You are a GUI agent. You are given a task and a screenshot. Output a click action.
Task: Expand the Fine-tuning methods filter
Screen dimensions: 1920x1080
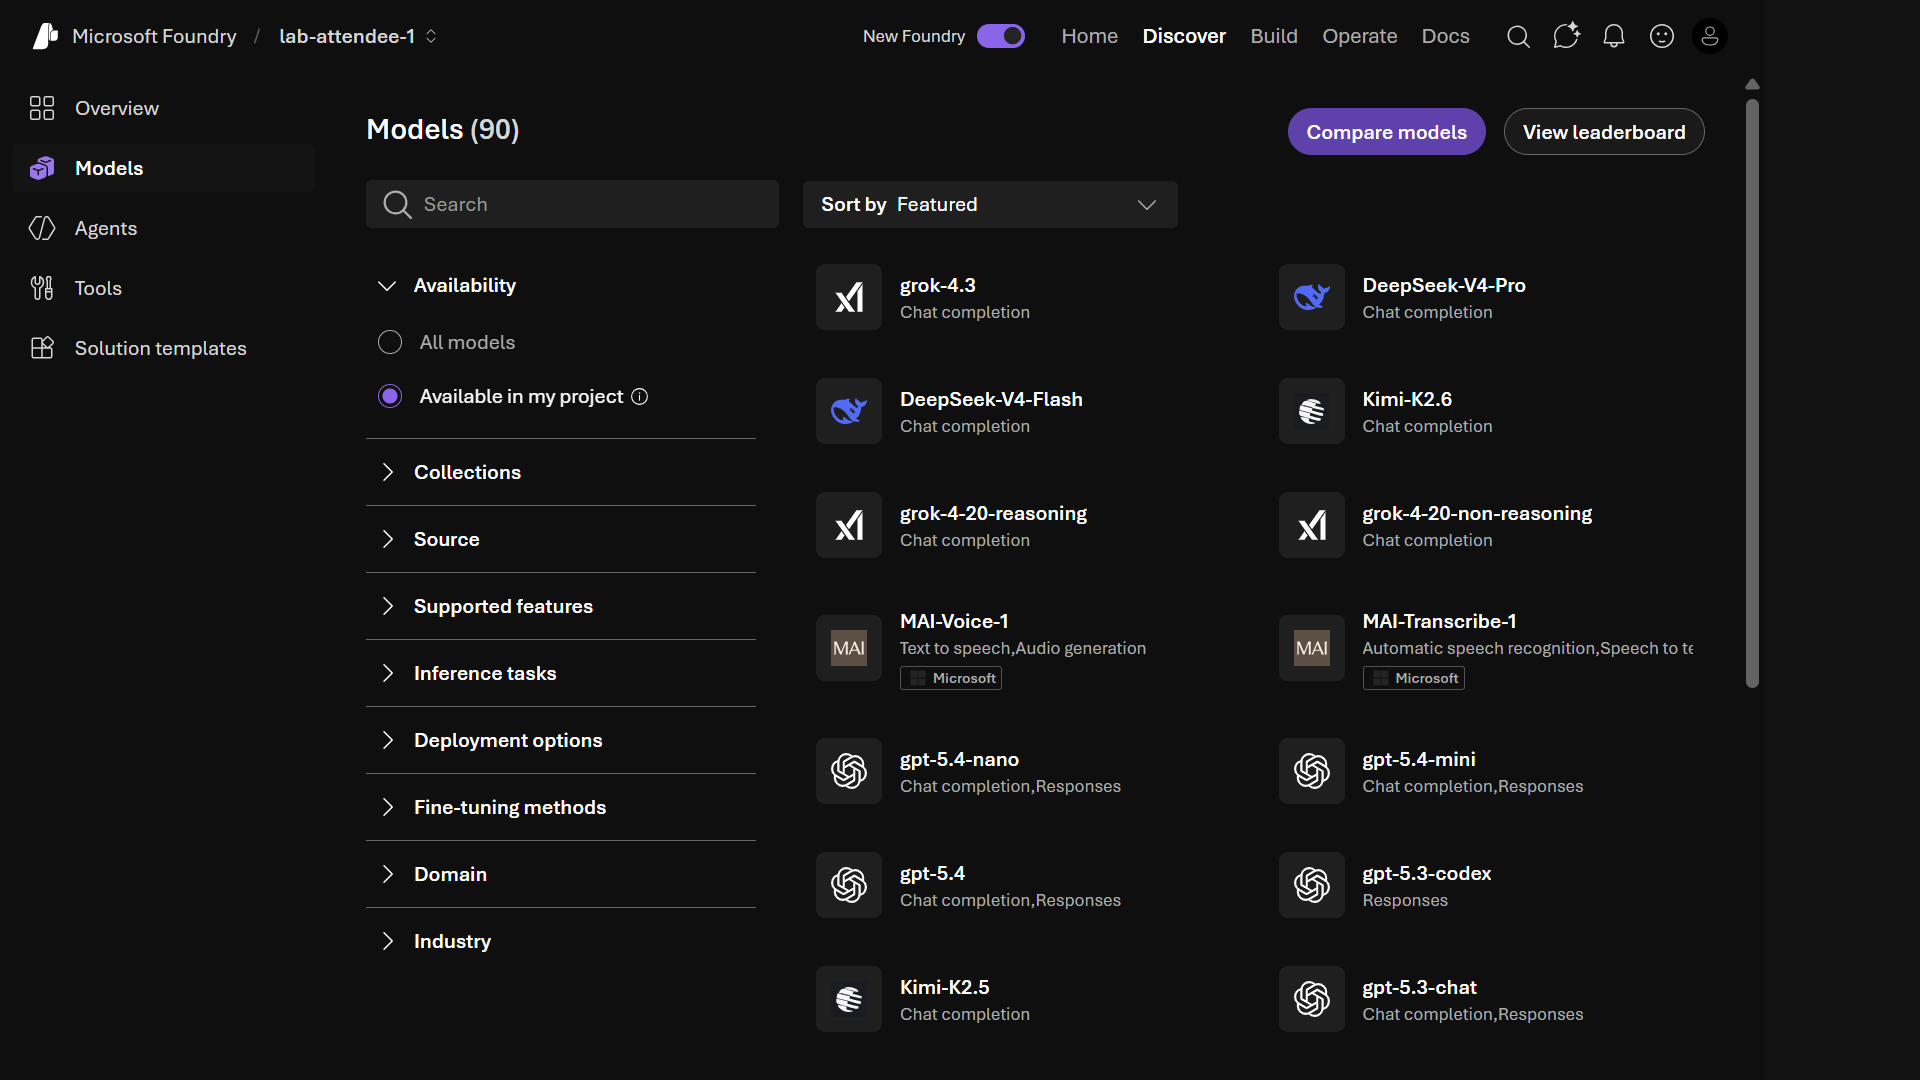coord(561,807)
